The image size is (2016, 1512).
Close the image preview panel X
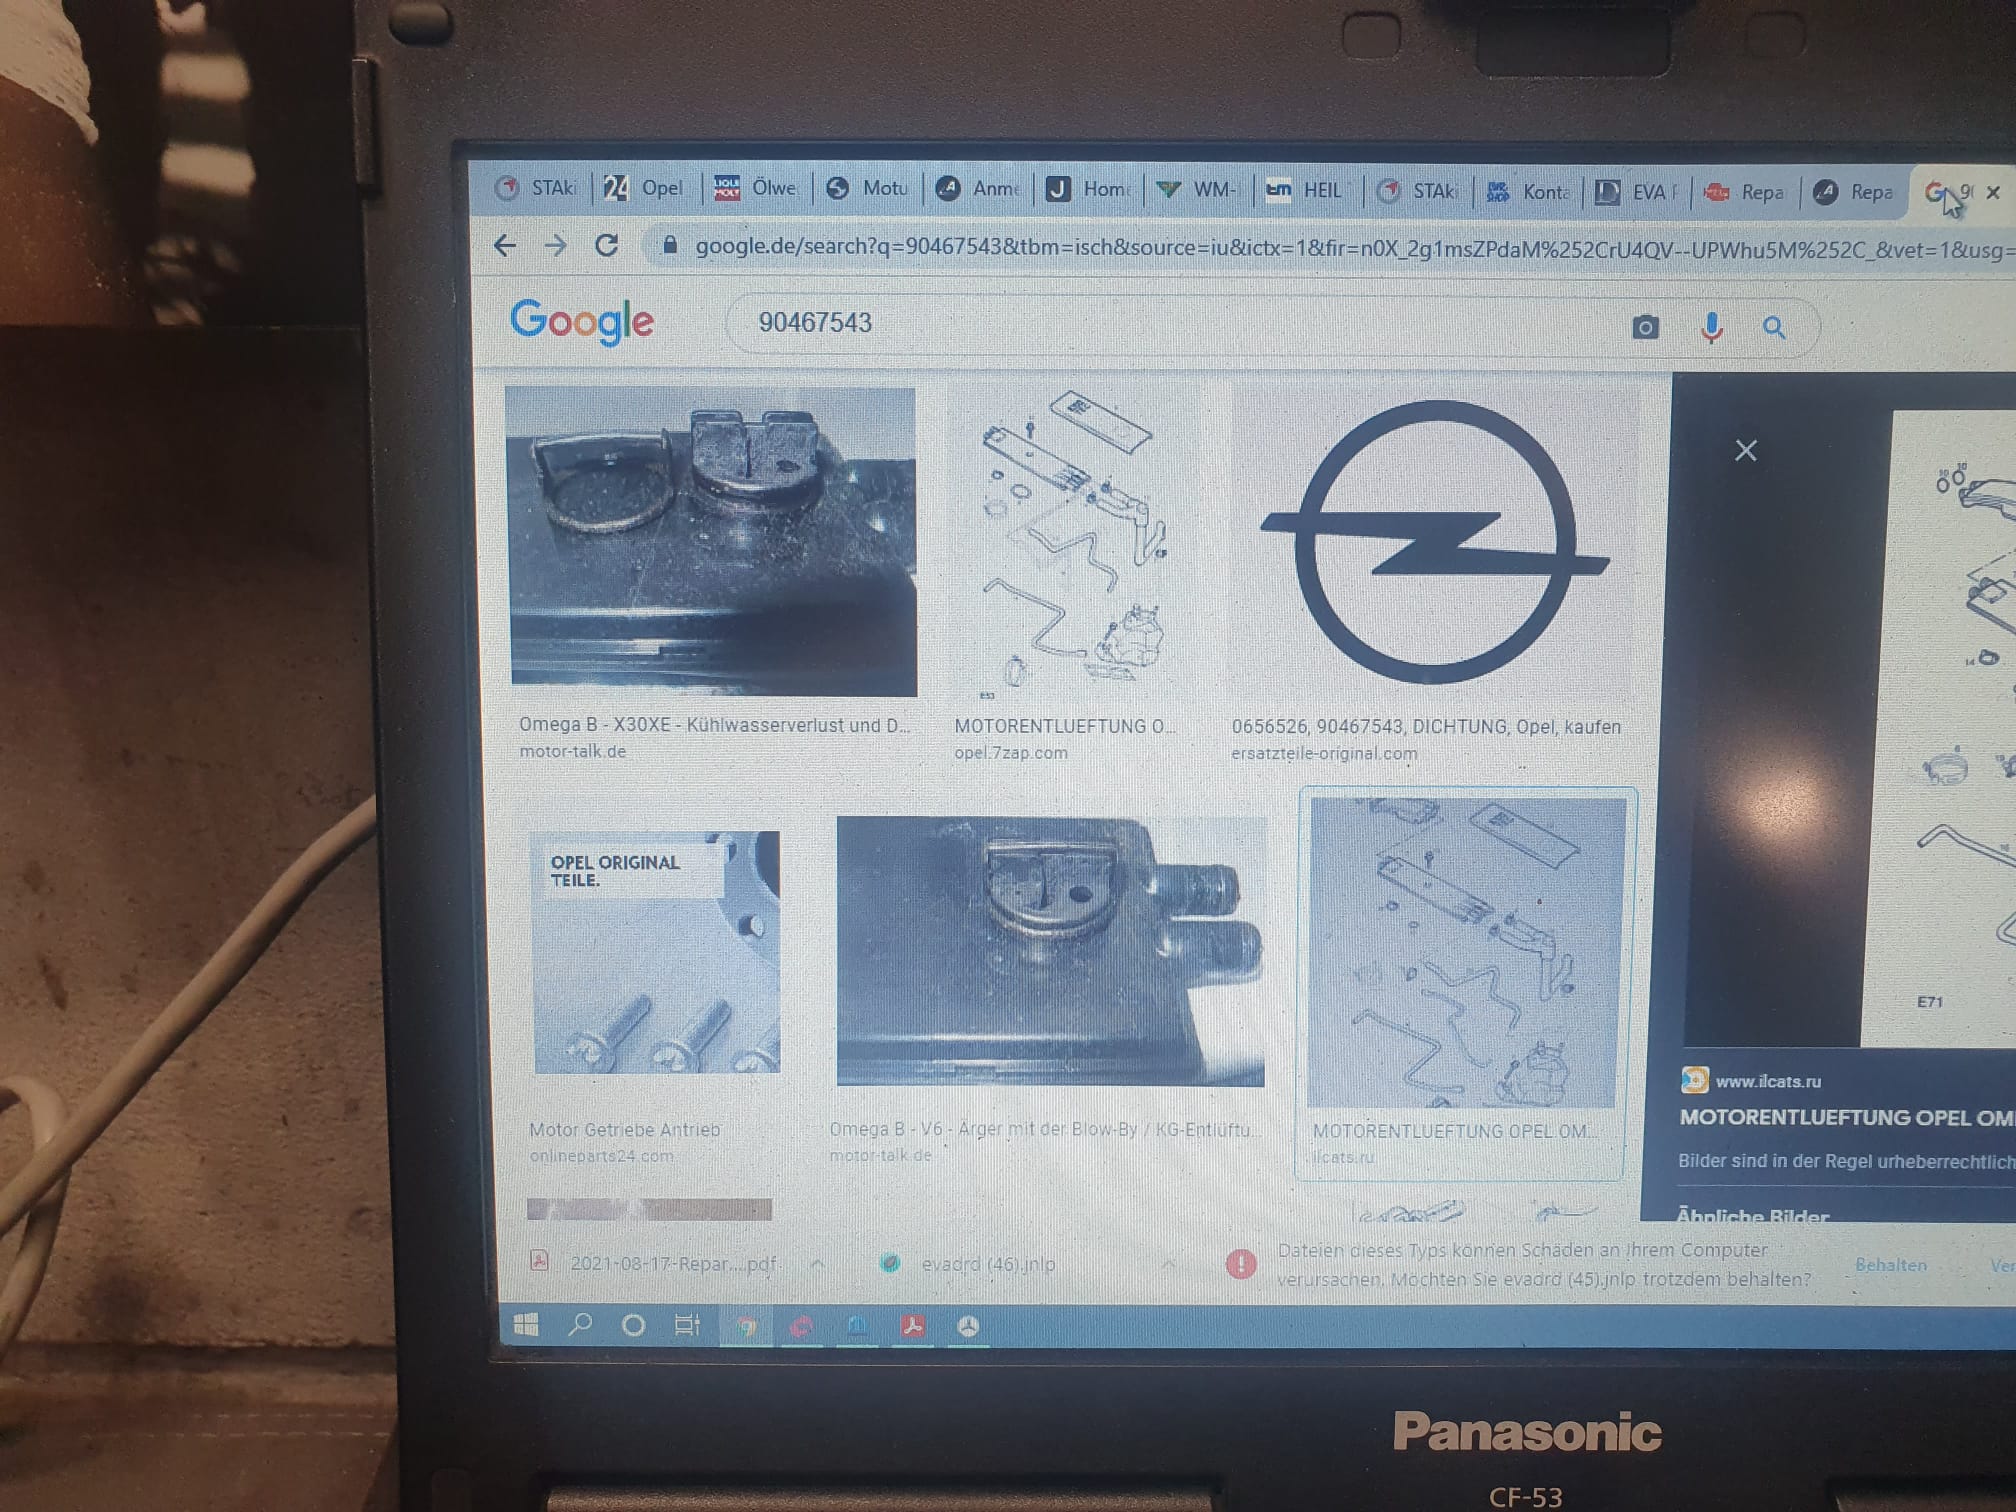(x=1745, y=451)
